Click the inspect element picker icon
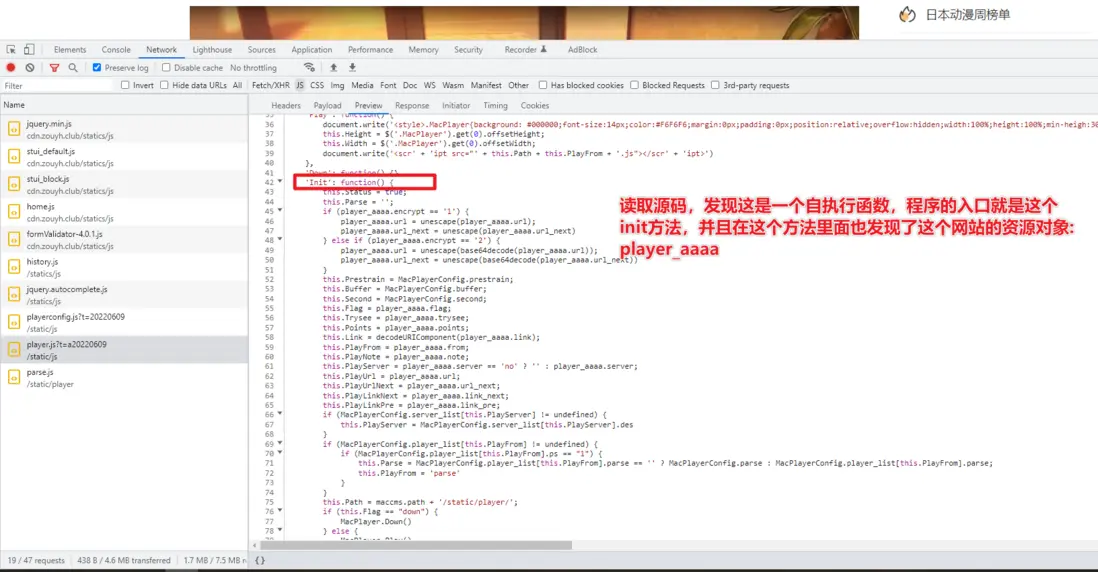 coord(11,50)
